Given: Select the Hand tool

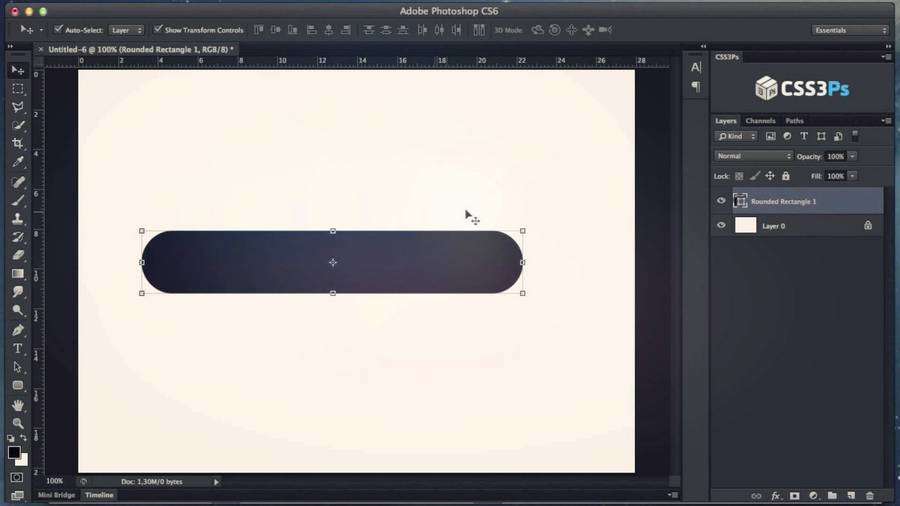Looking at the screenshot, I should coord(18,405).
